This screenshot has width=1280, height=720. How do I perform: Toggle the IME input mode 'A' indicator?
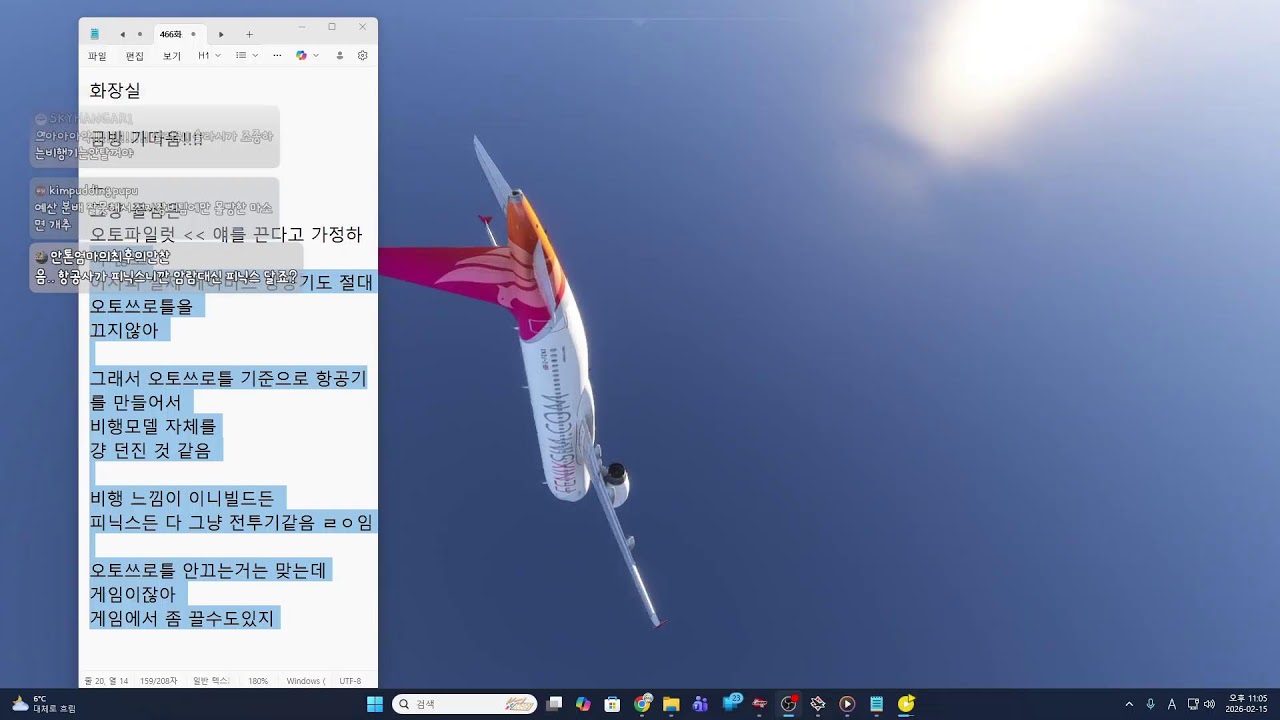(x=1172, y=704)
